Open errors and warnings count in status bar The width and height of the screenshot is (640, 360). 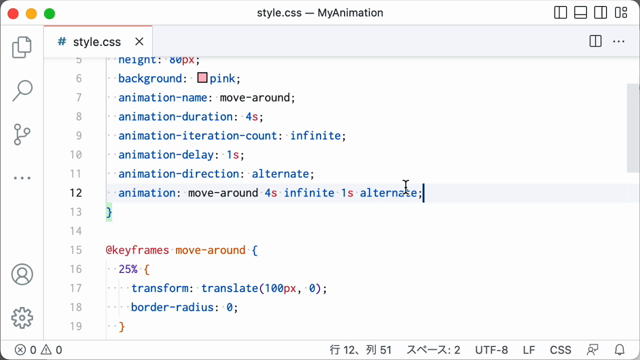tap(38, 350)
